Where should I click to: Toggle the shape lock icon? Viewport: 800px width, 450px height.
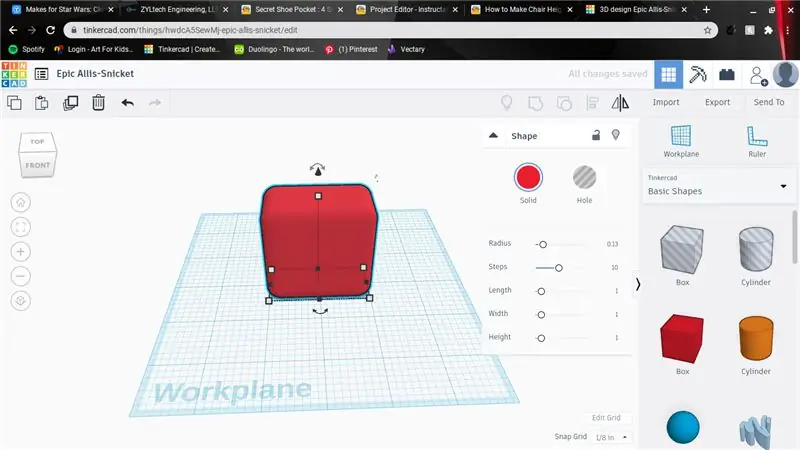click(x=595, y=135)
